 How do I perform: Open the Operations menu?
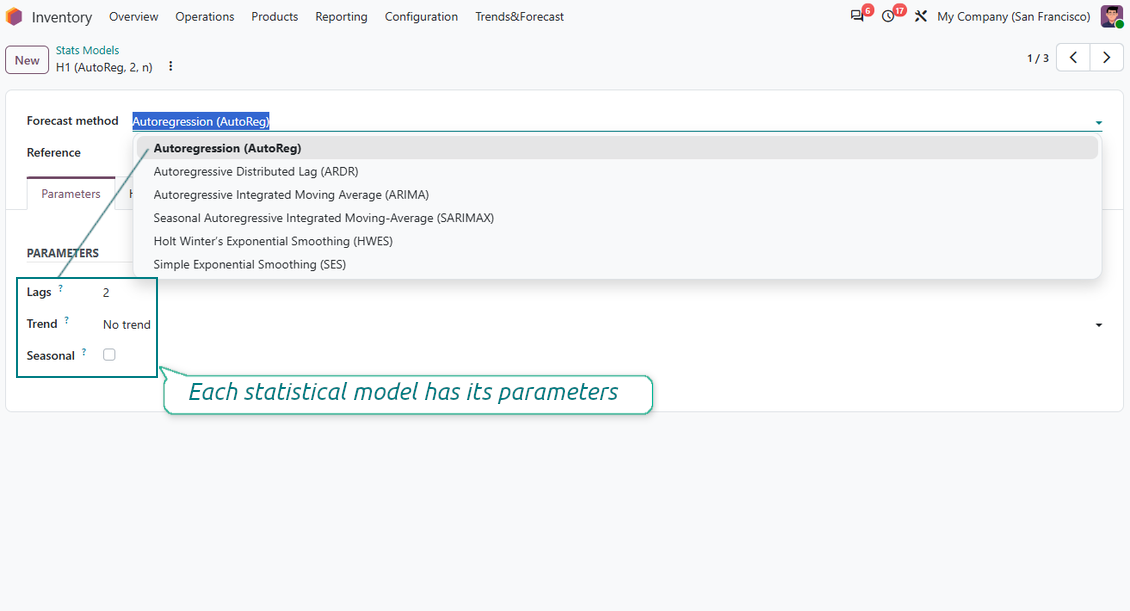(x=205, y=17)
